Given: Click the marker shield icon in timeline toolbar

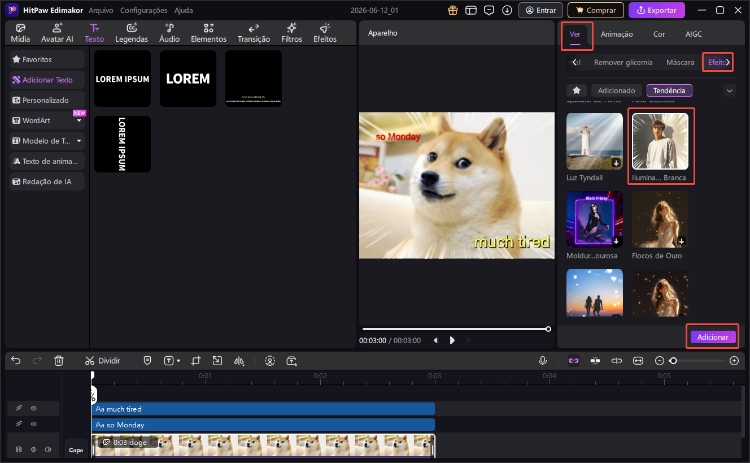Looking at the screenshot, I should pos(147,361).
